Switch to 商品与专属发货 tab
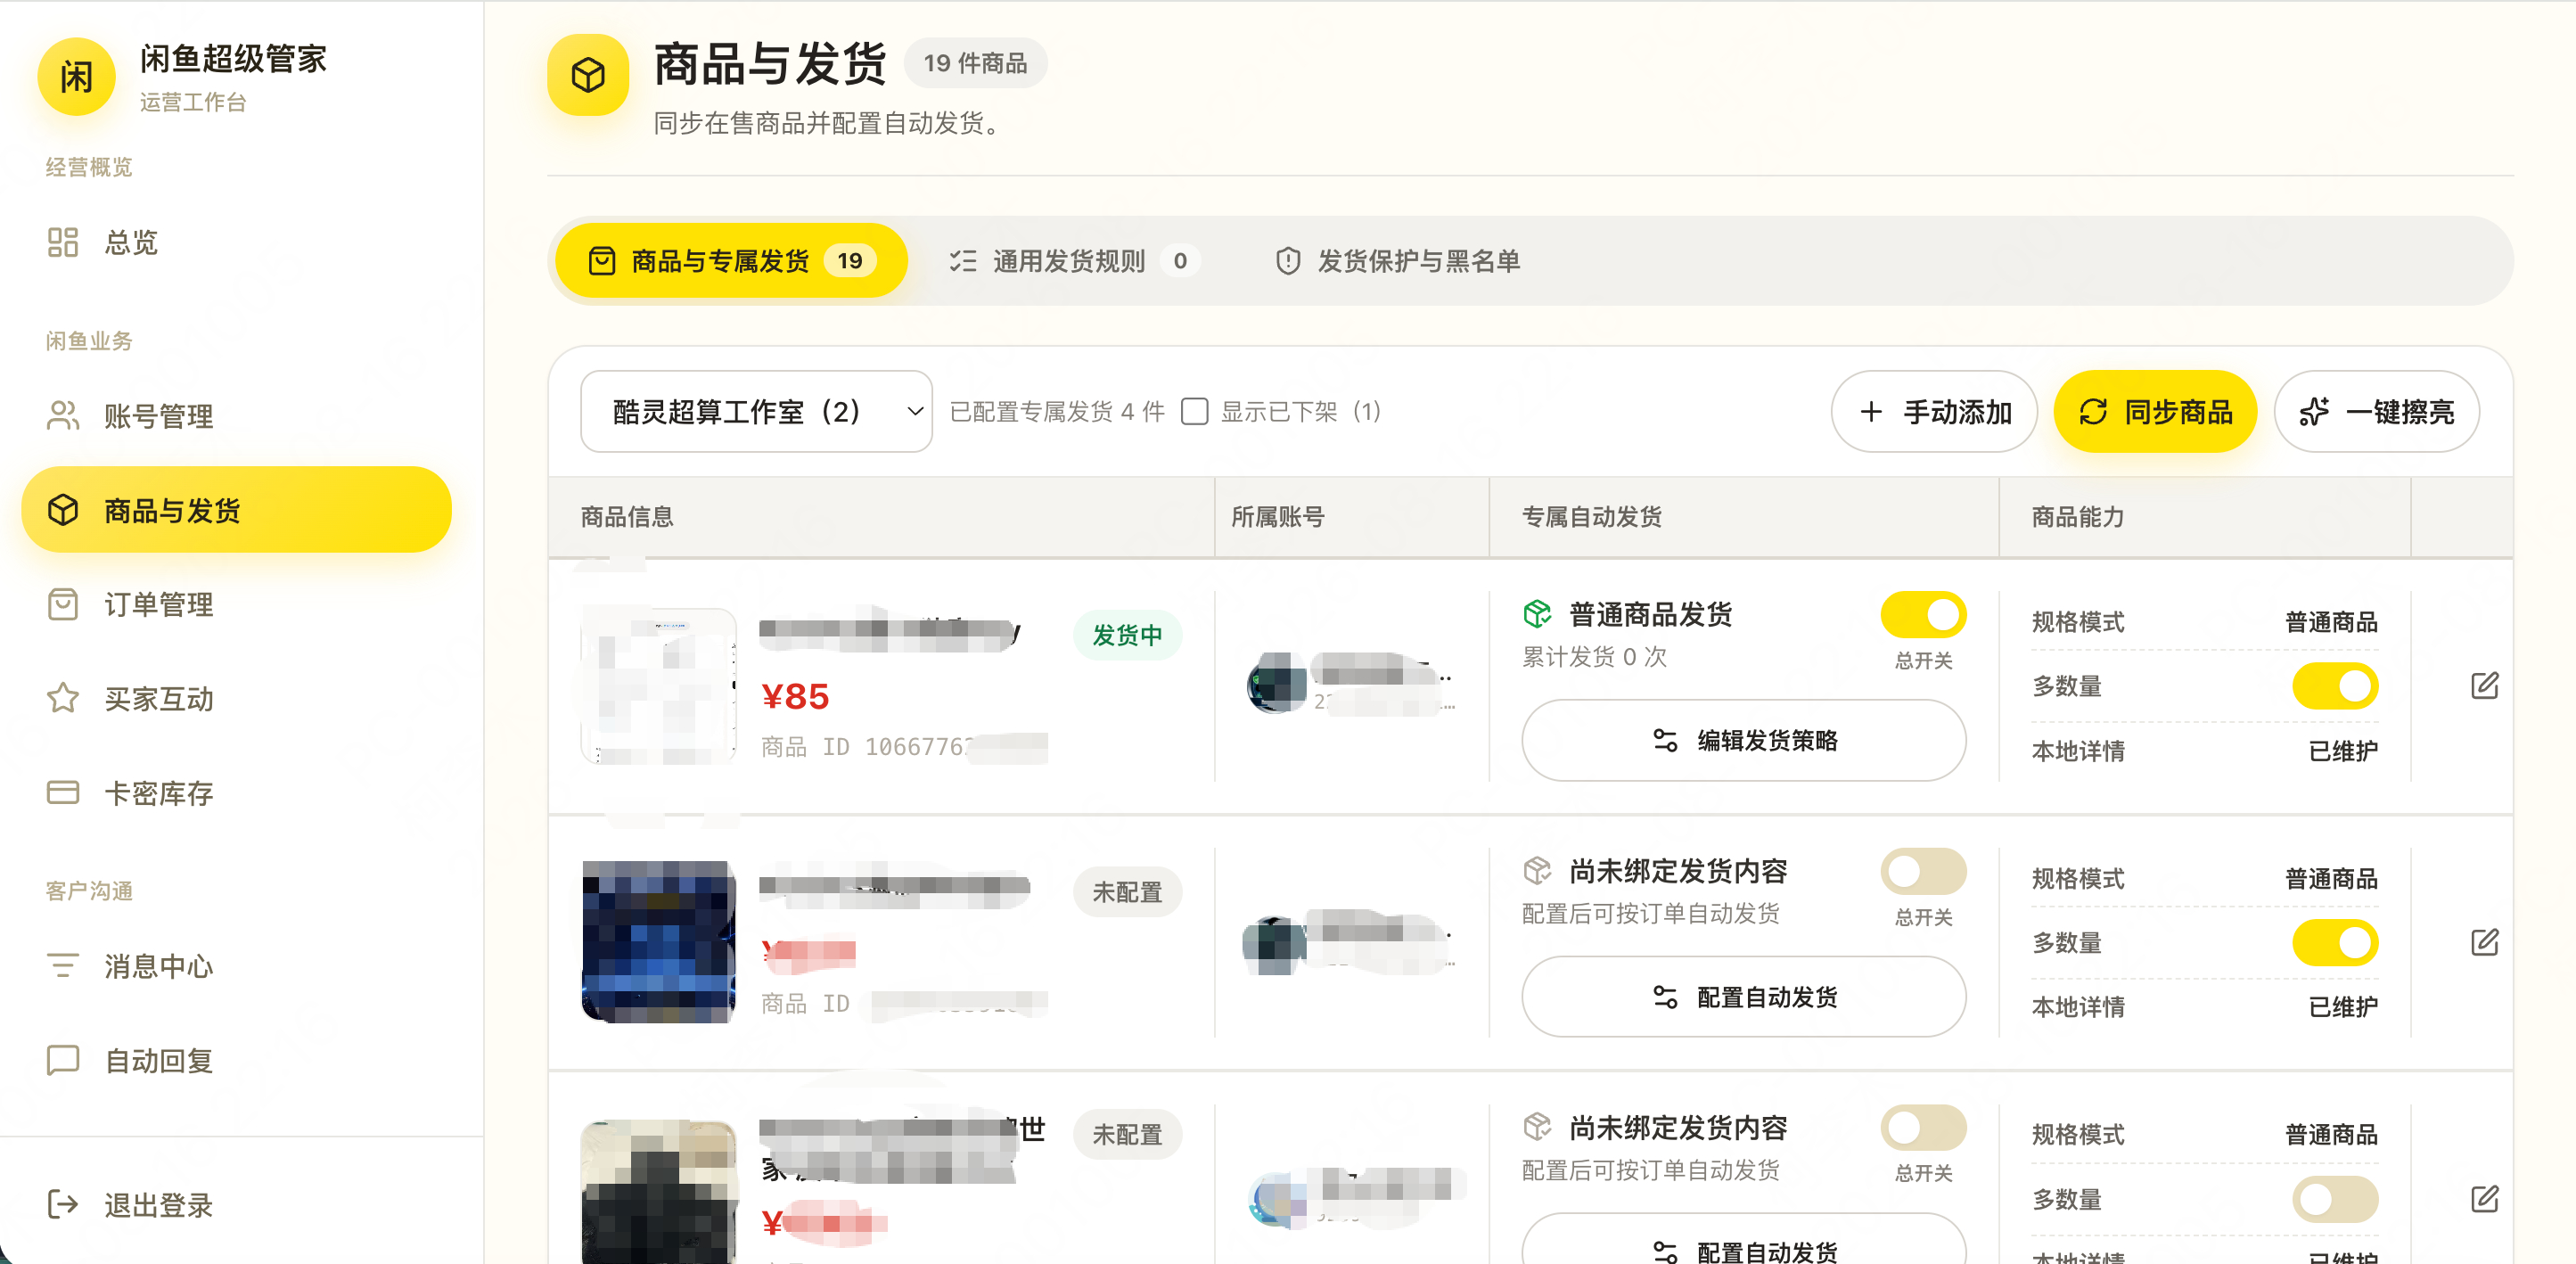2576x1264 pixels. (731, 261)
